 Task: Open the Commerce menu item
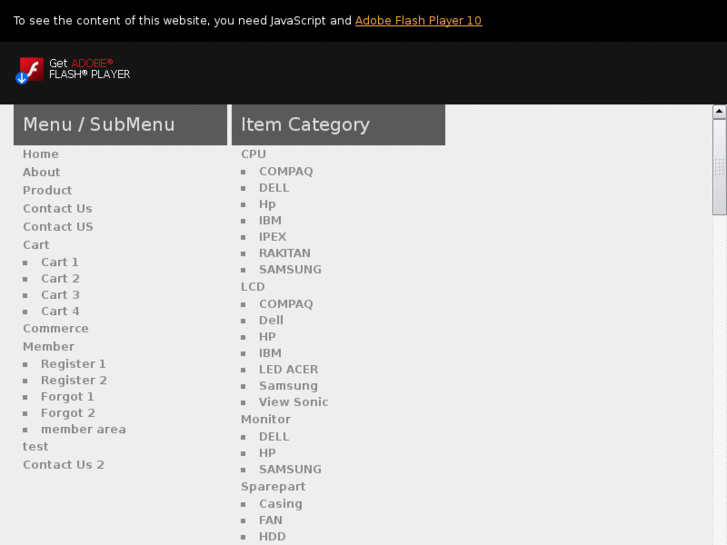pyautogui.click(x=56, y=328)
